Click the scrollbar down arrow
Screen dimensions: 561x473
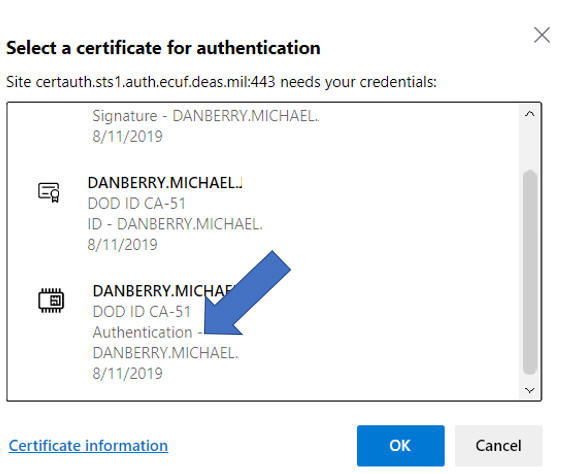[530, 390]
